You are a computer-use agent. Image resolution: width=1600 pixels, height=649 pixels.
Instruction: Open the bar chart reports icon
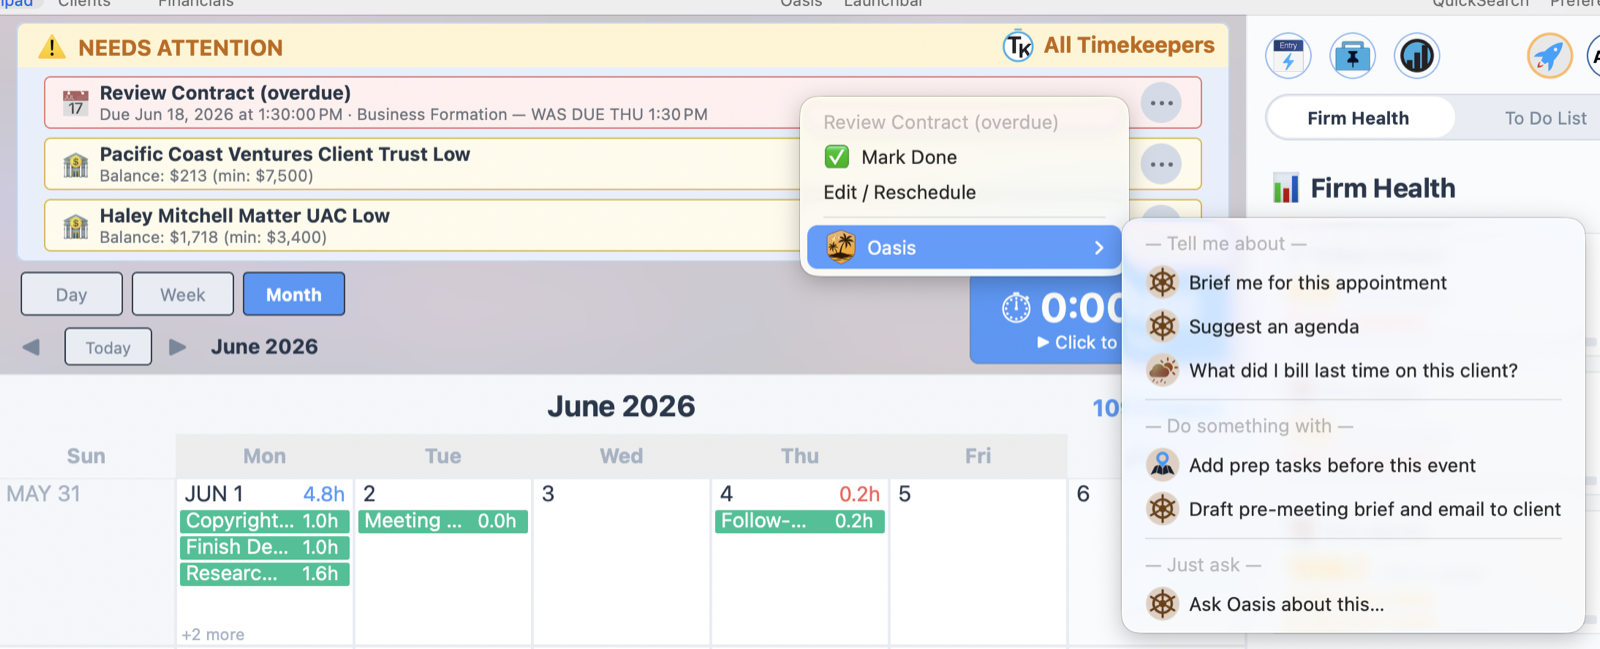point(1417,56)
